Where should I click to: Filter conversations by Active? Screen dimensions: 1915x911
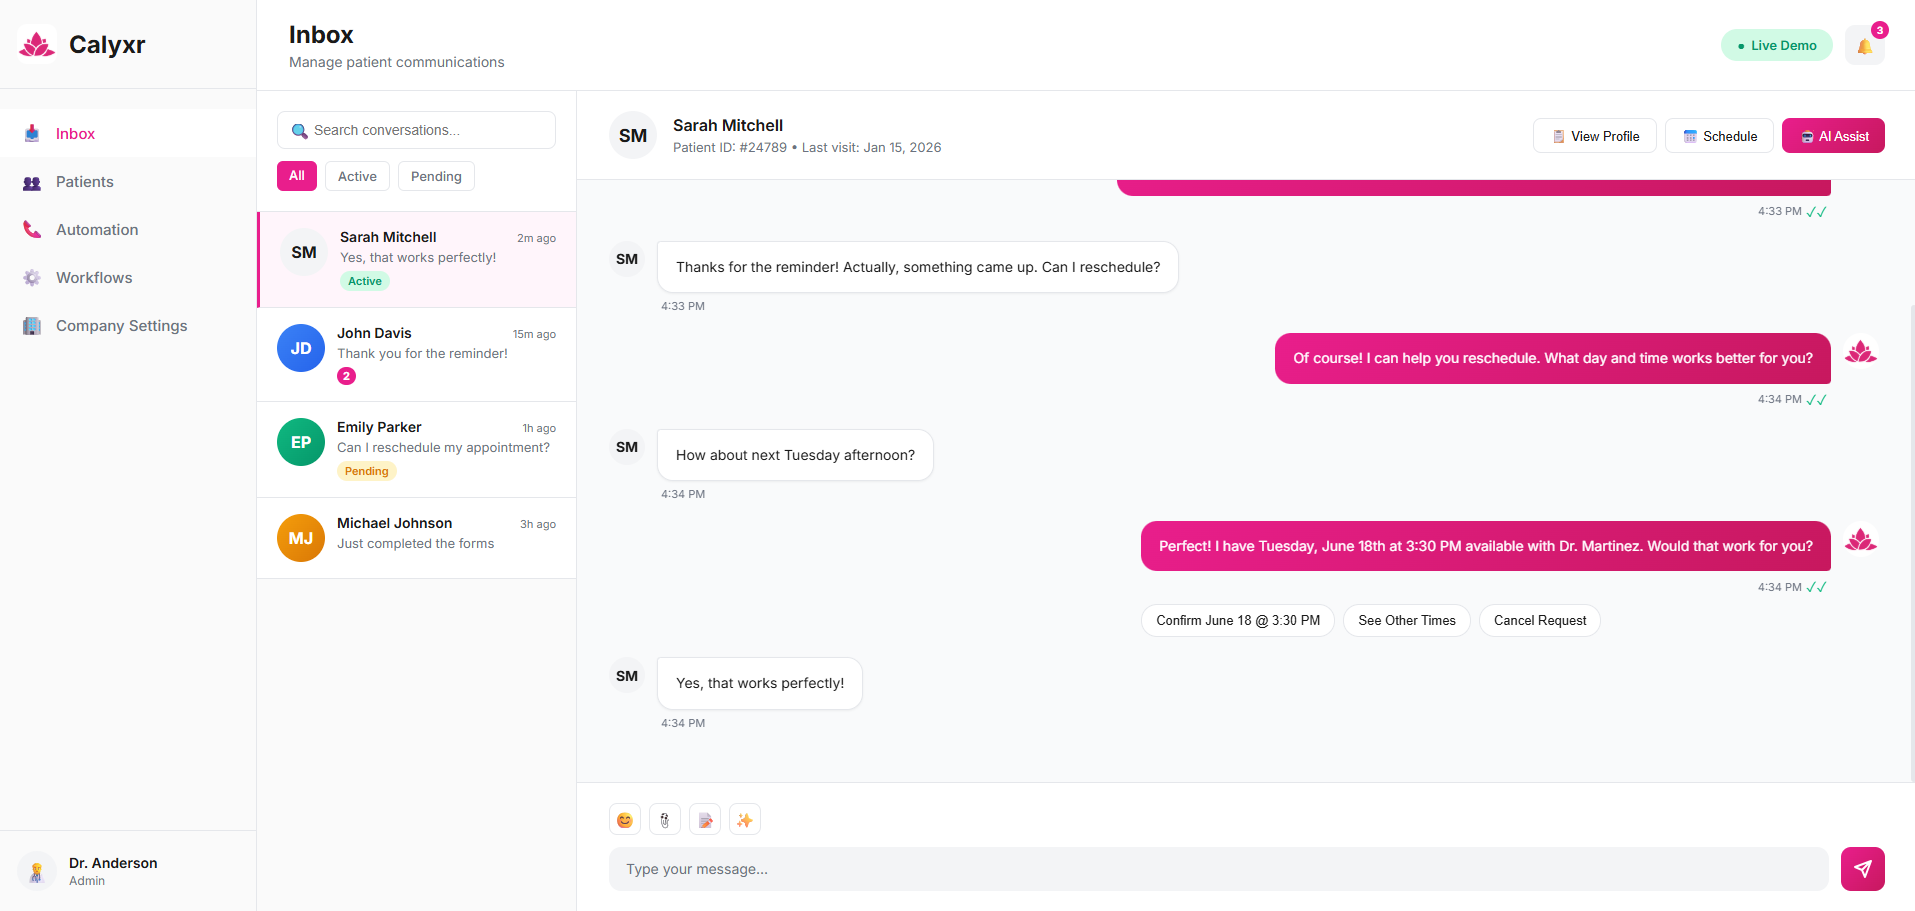357,176
